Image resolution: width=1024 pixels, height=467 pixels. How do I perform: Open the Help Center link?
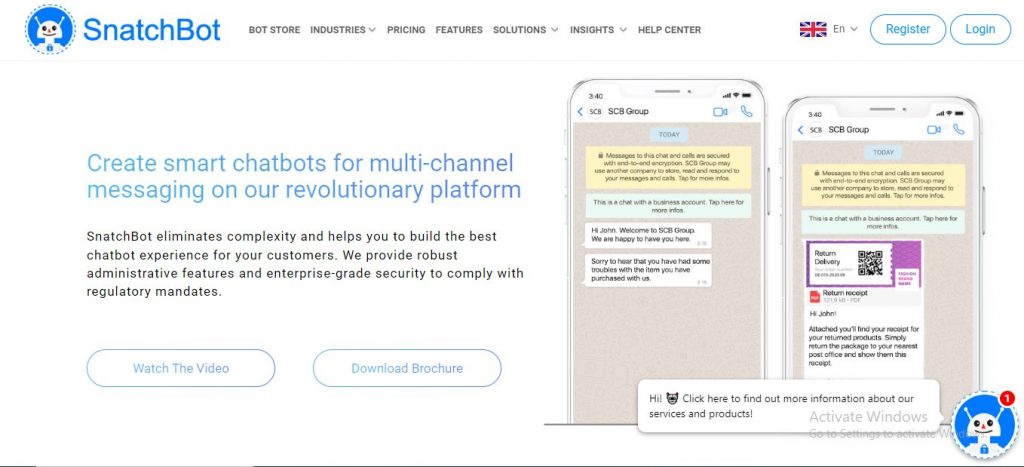tap(669, 30)
